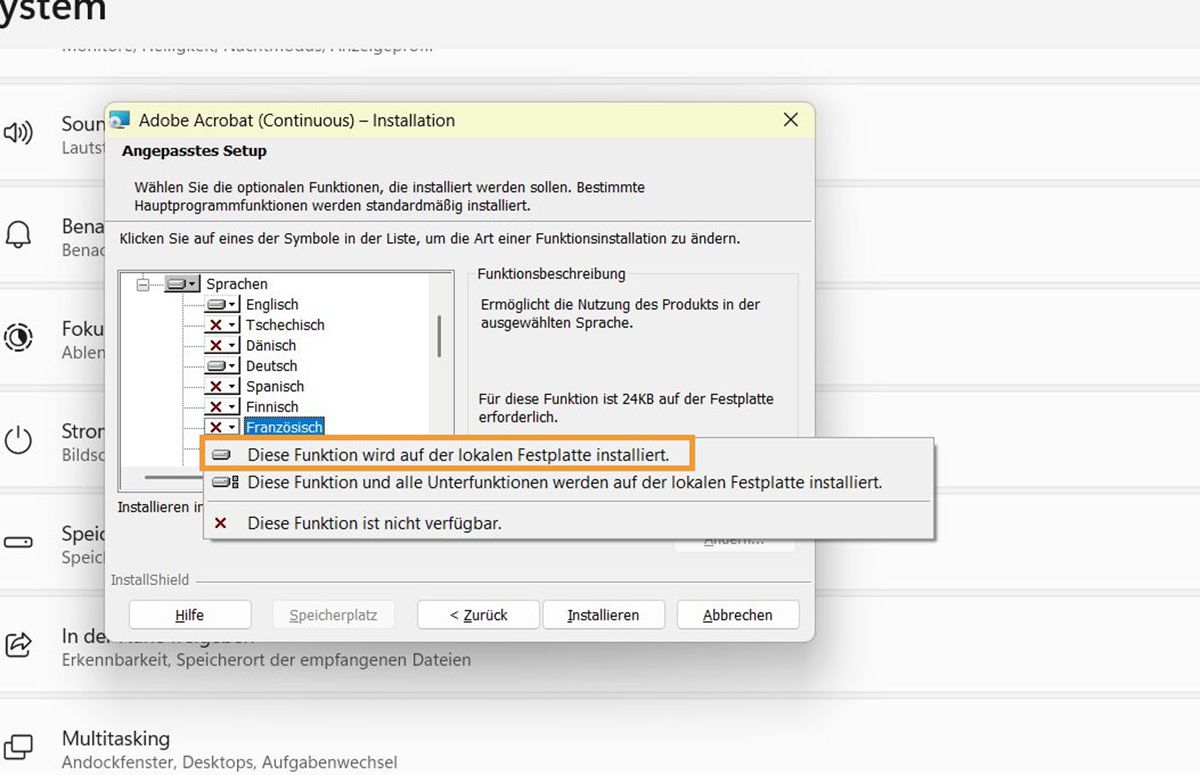Image resolution: width=1200 pixels, height=775 pixels.
Task: Open the Sprachen feature install dropdown
Action: click(183, 284)
